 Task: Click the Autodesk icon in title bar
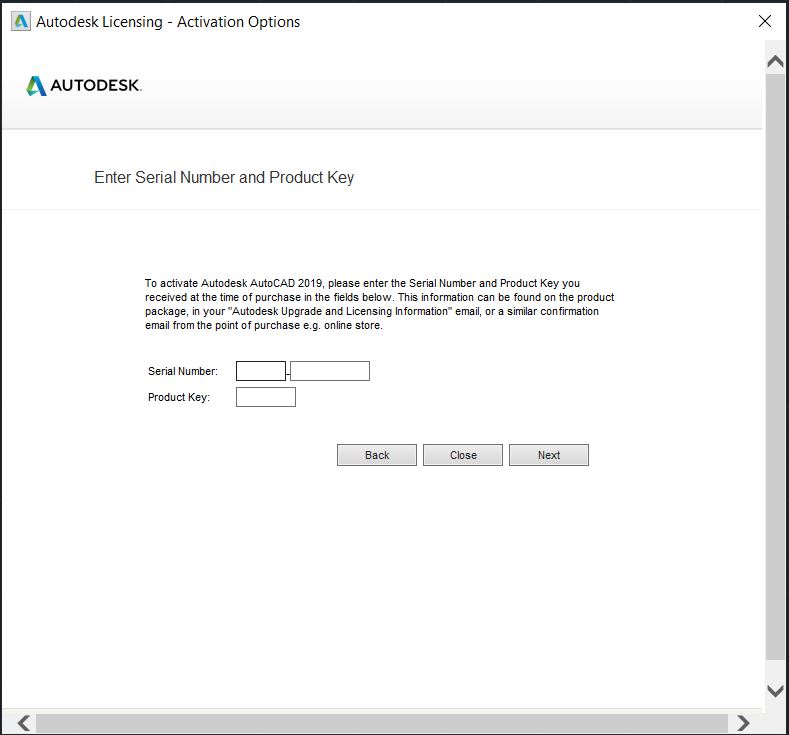pyautogui.click(x=20, y=21)
